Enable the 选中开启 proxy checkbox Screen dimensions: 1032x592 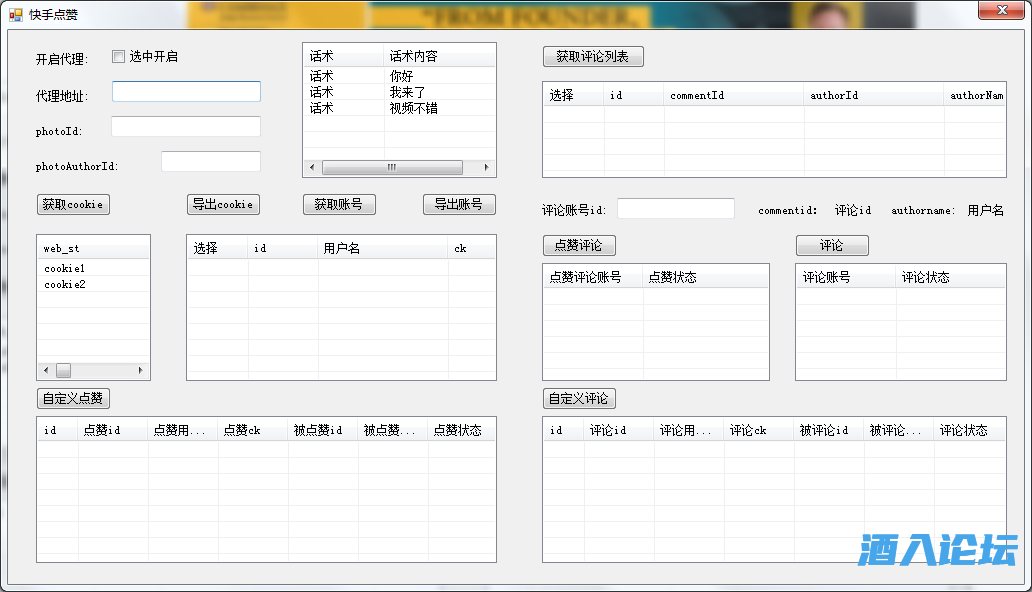(119, 57)
